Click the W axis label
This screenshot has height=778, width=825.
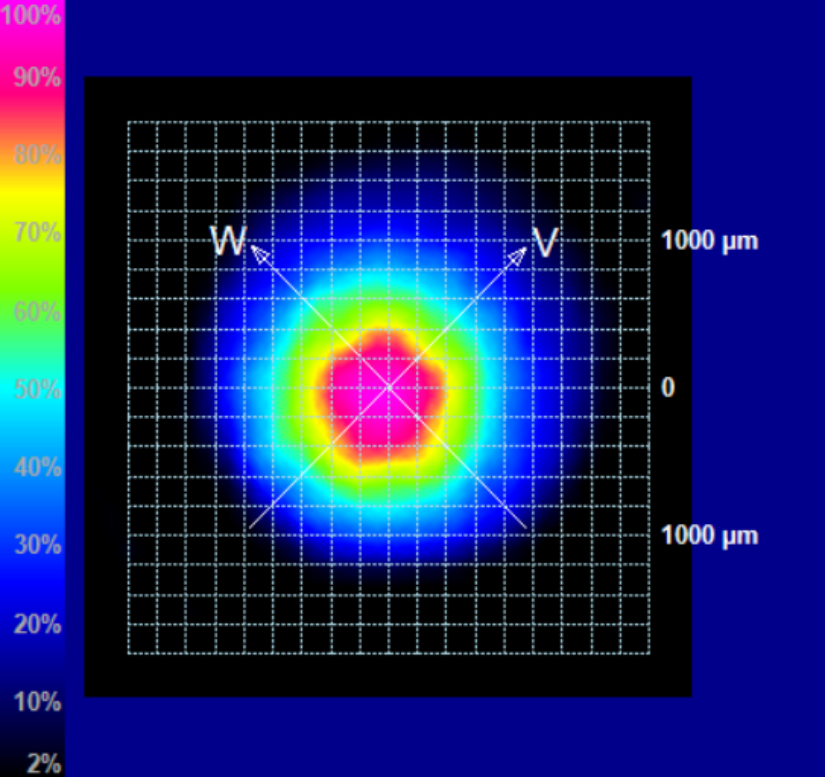227,241
